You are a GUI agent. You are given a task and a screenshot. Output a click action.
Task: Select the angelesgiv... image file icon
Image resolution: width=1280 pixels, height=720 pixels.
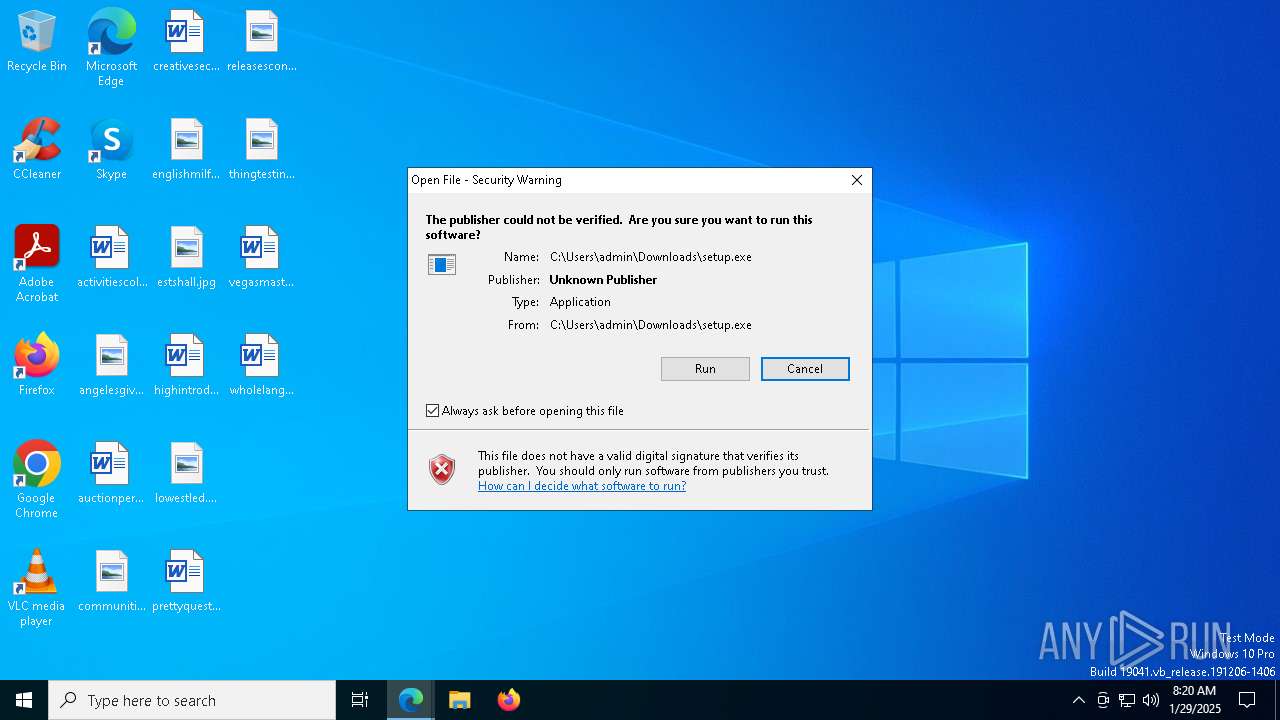click(x=111, y=365)
